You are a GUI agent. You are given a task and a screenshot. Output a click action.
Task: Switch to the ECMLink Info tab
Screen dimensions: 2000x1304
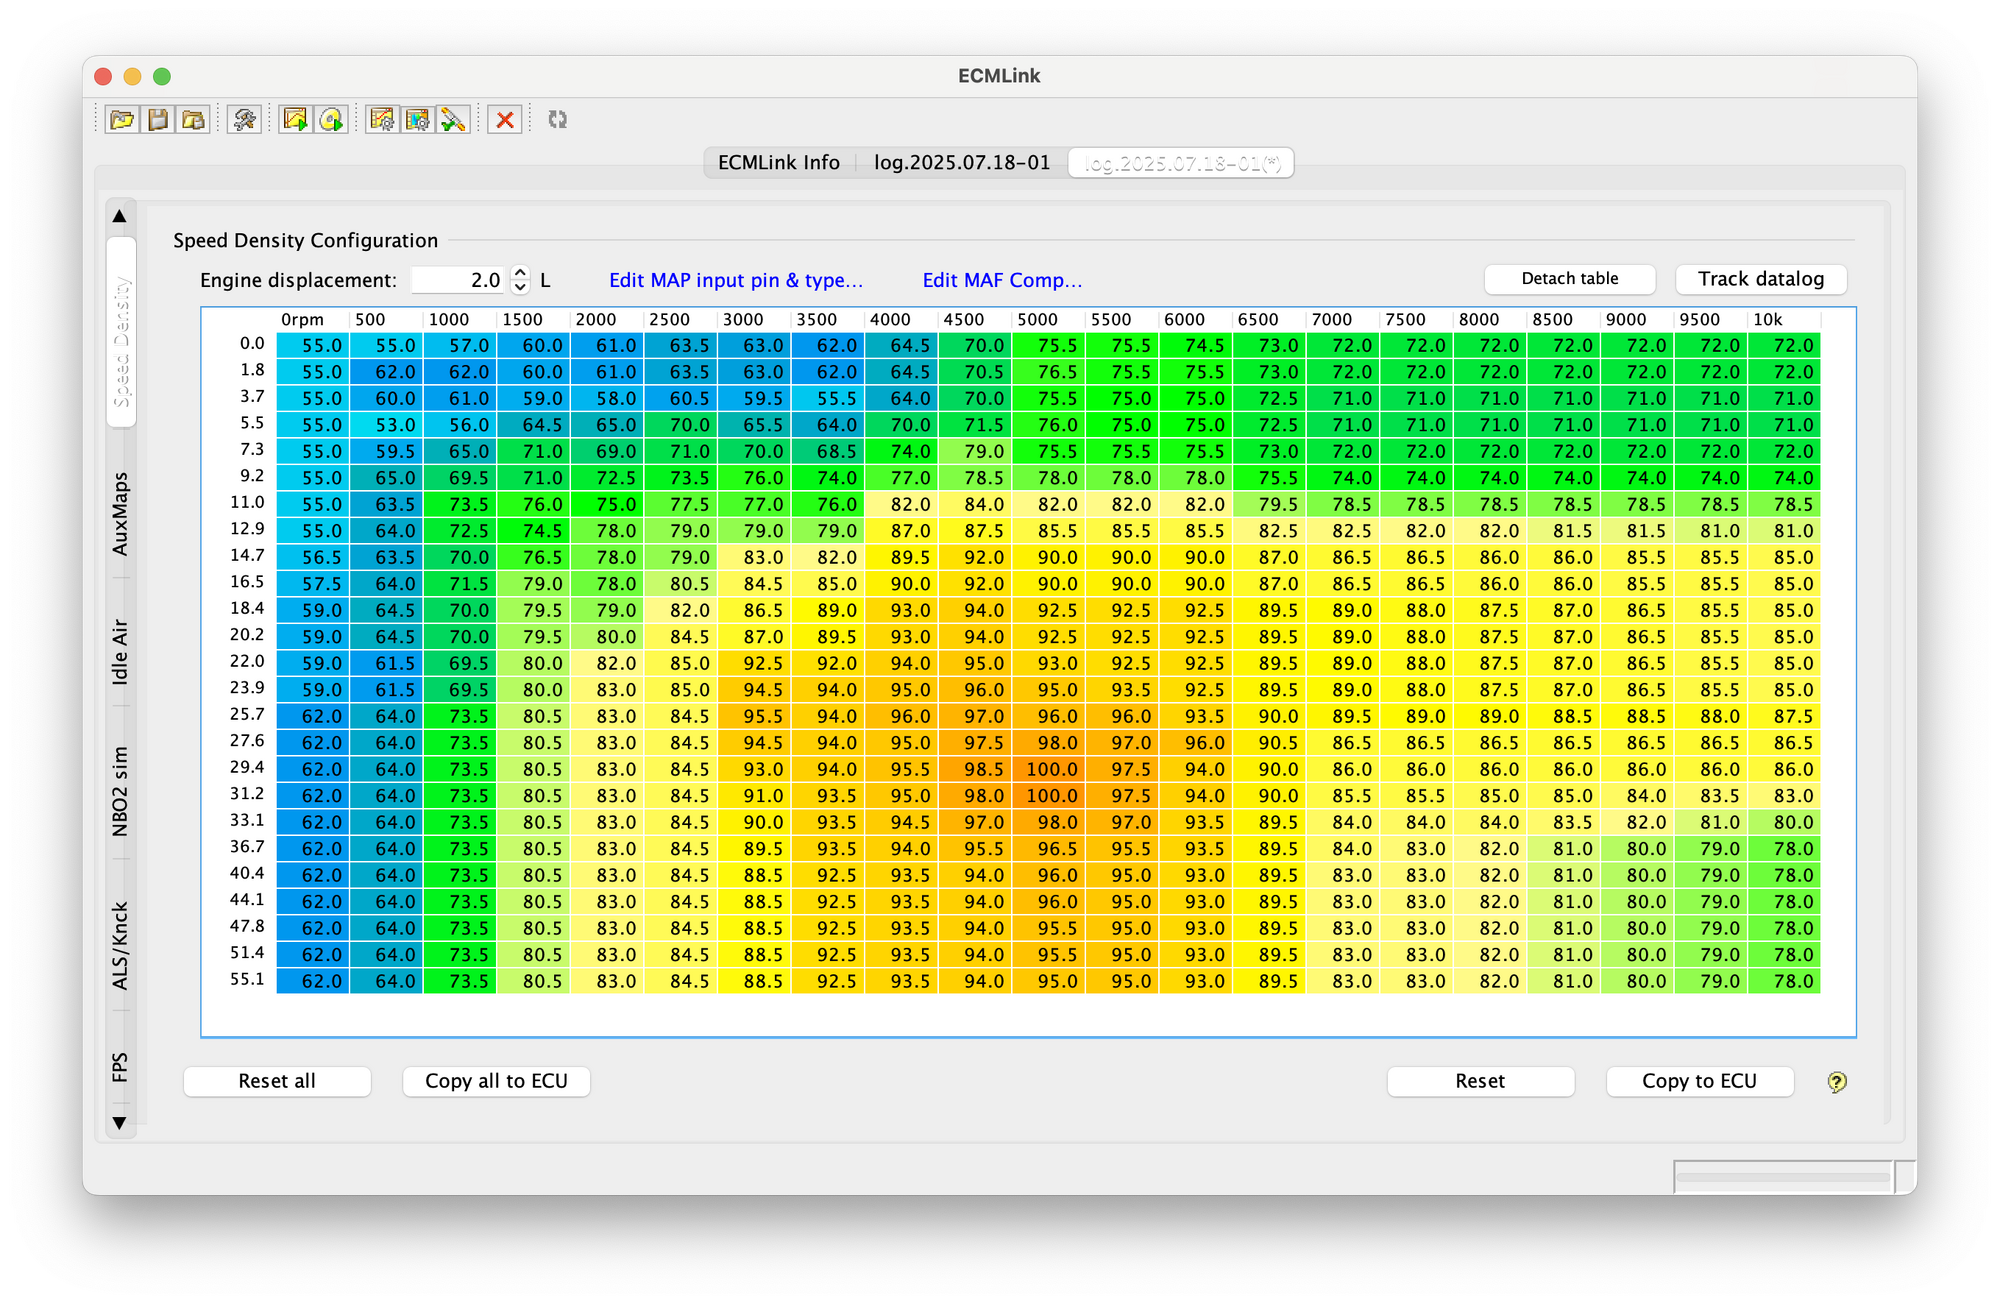[x=779, y=163]
